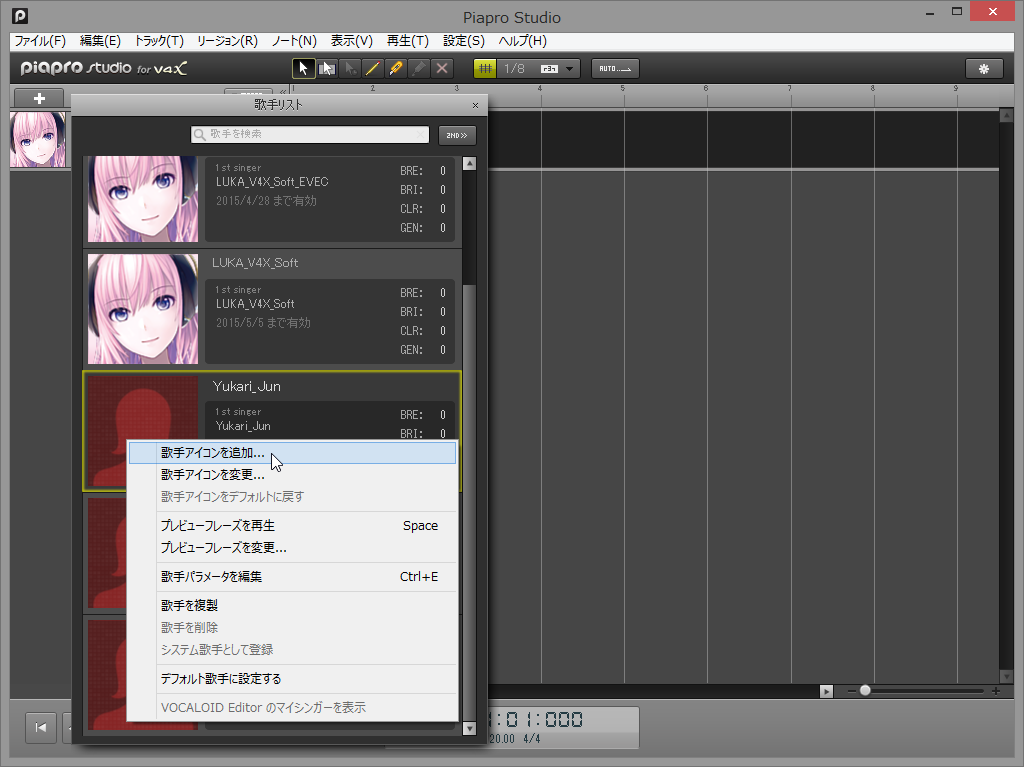The image size is (1024, 767).
Task: Add a new track with plus button
Action: (x=39, y=99)
